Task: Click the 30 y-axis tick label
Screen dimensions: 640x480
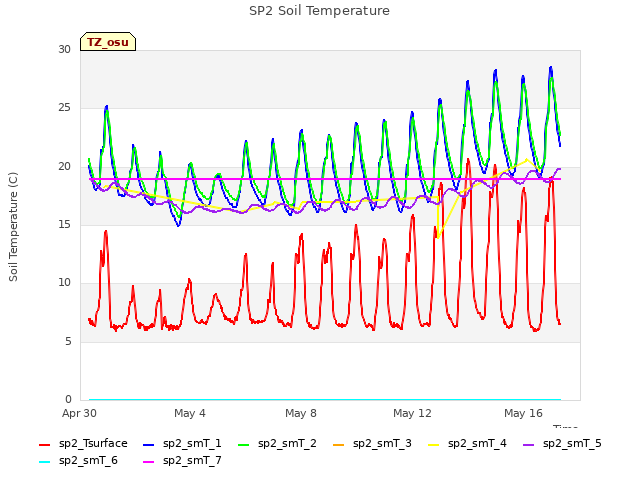Action: tap(64, 49)
